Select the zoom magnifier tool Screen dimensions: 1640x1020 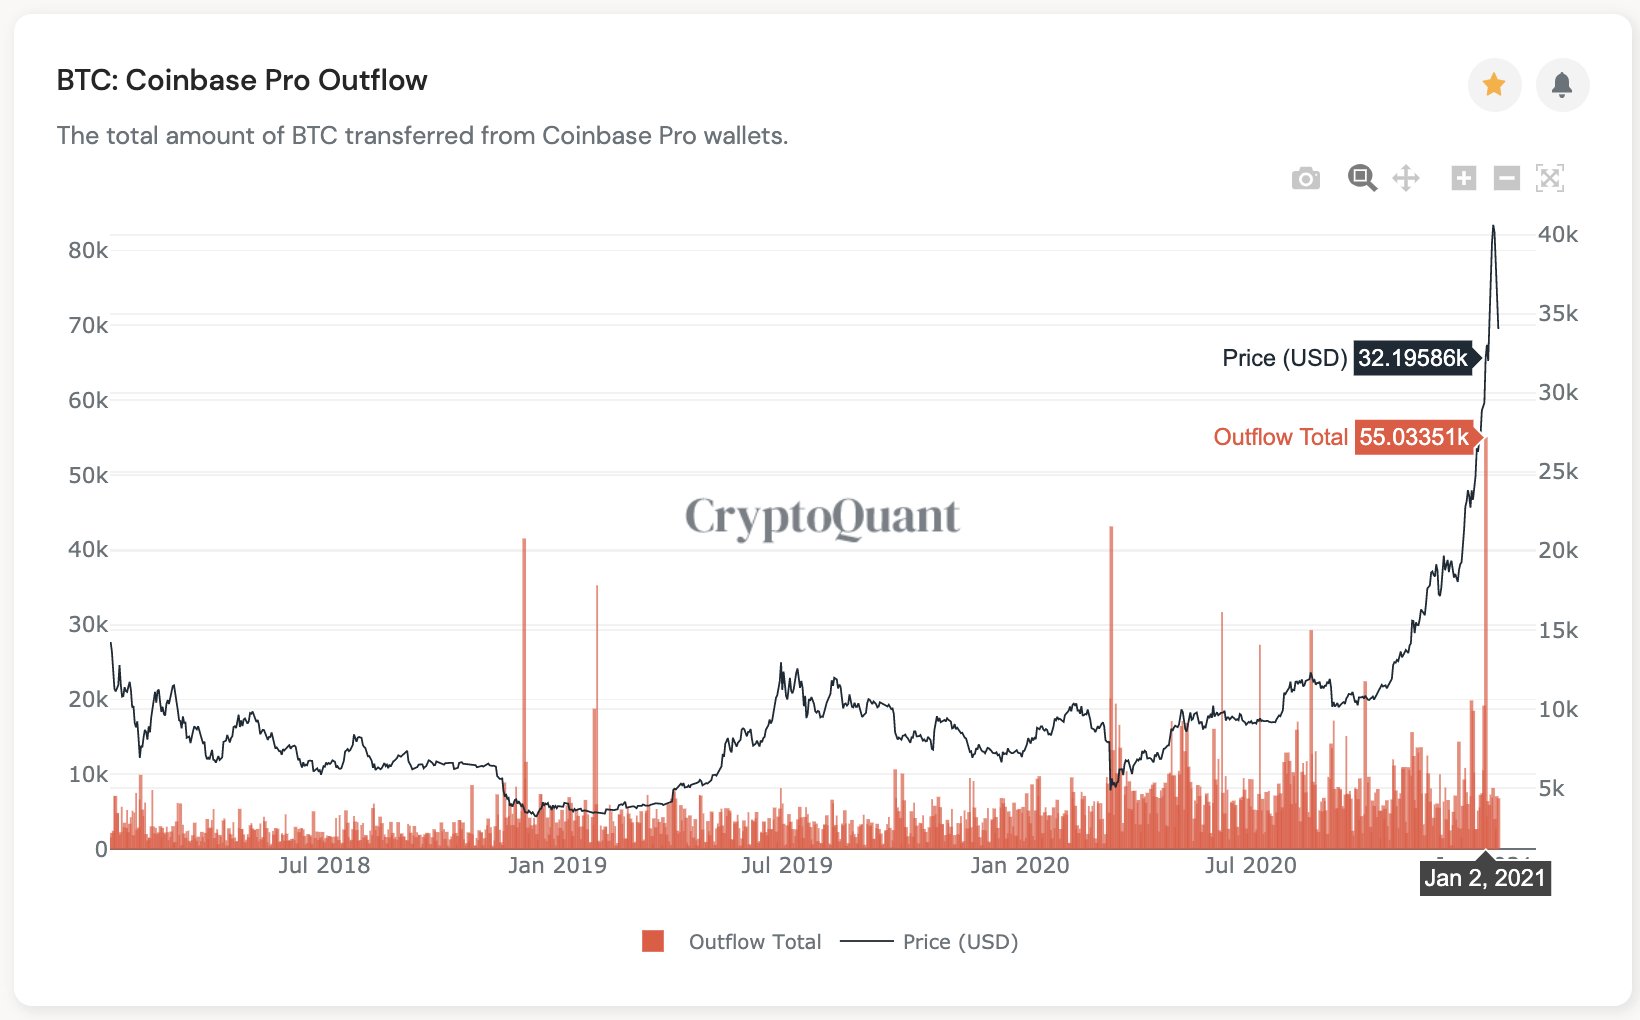coord(1362,178)
